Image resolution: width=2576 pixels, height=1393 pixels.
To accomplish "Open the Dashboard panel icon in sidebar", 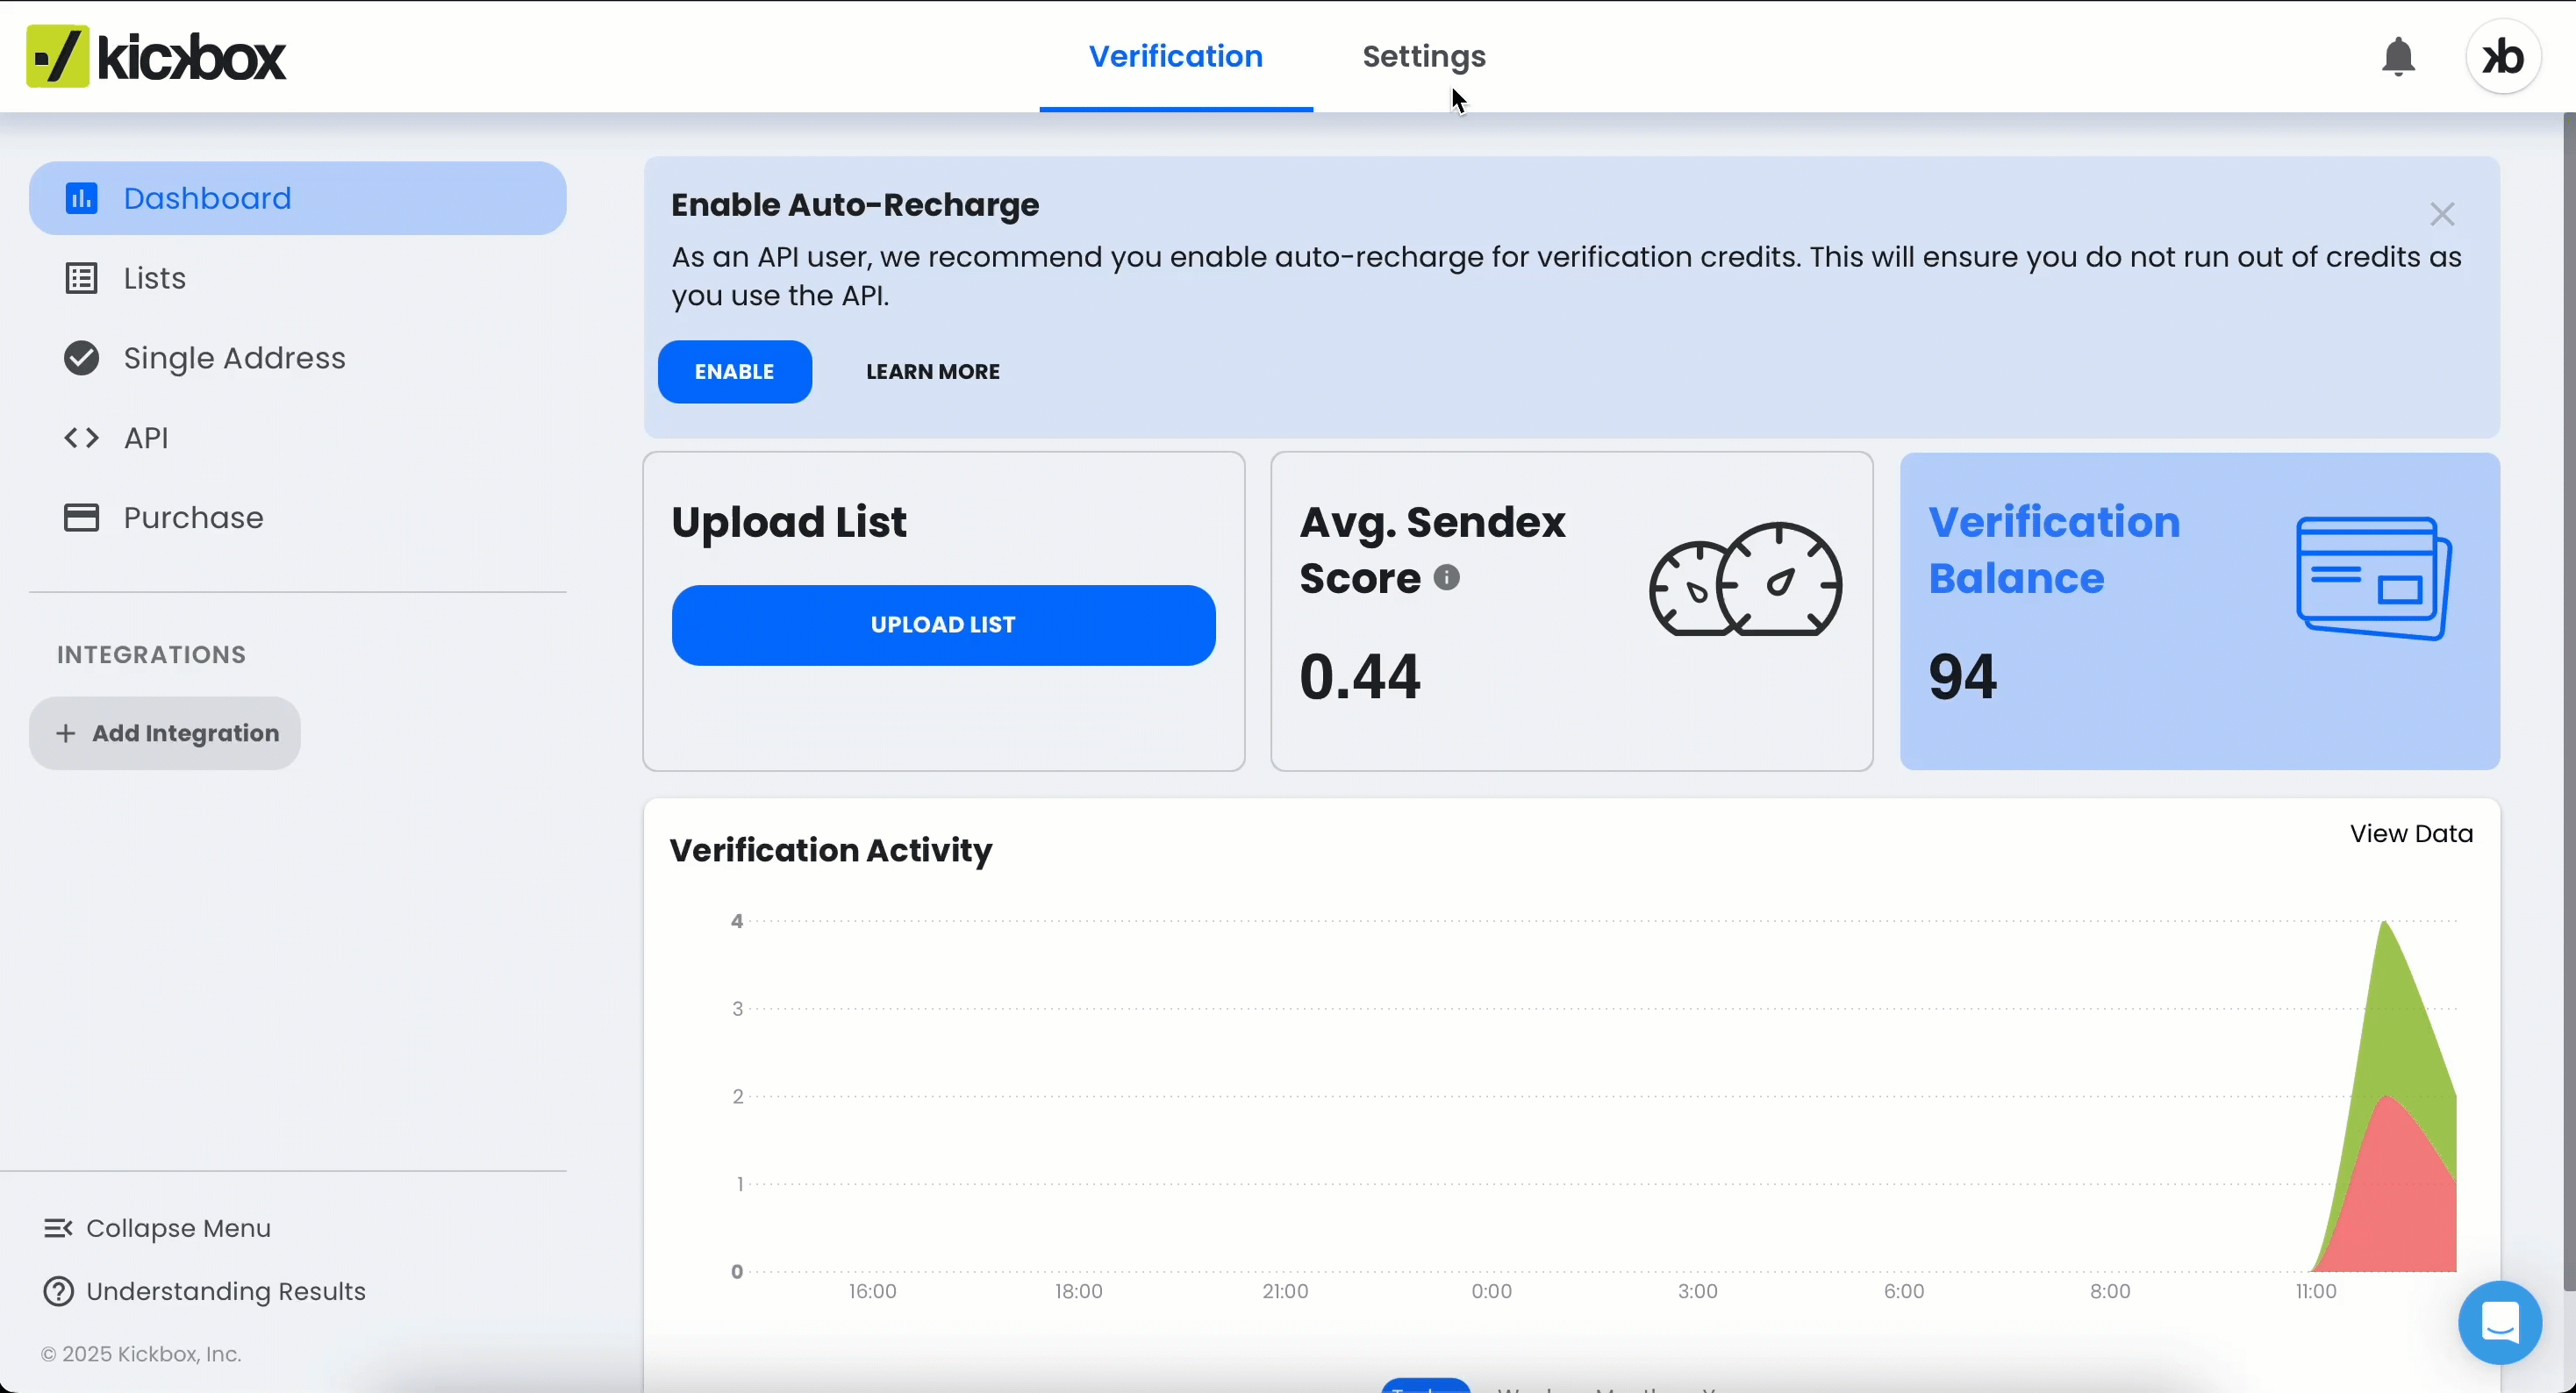I will [x=83, y=198].
